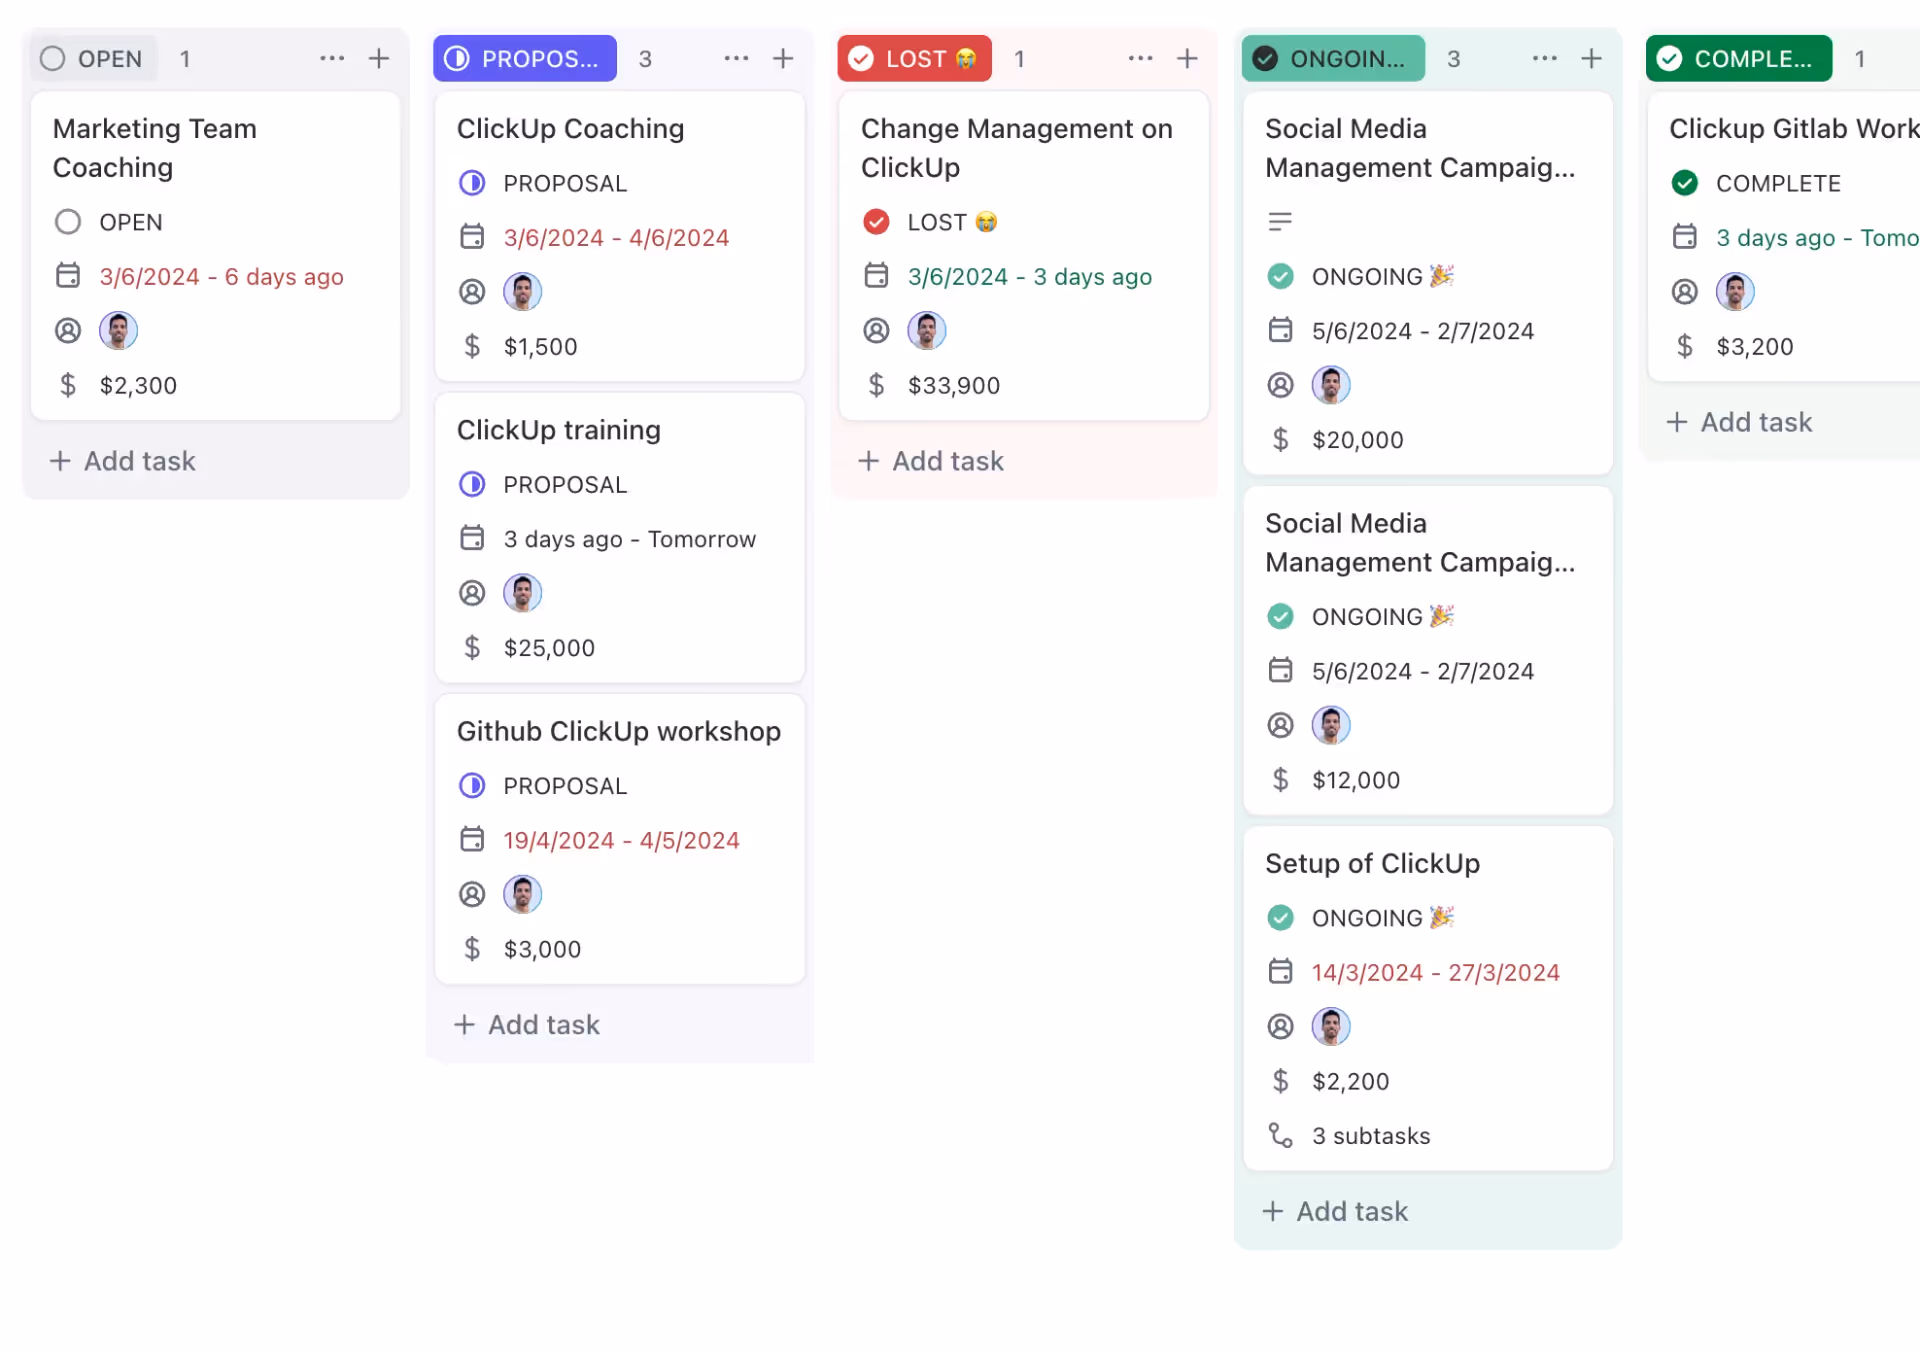Click the dollar icon on the Github ClickUp workshop card
Viewport: 1920px width, 1353px height.
click(472, 949)
